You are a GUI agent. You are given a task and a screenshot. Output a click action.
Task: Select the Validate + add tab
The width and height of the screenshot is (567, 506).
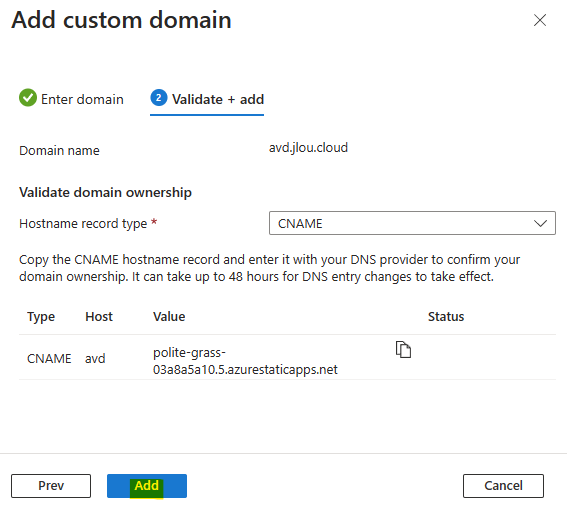coord(207,99)
